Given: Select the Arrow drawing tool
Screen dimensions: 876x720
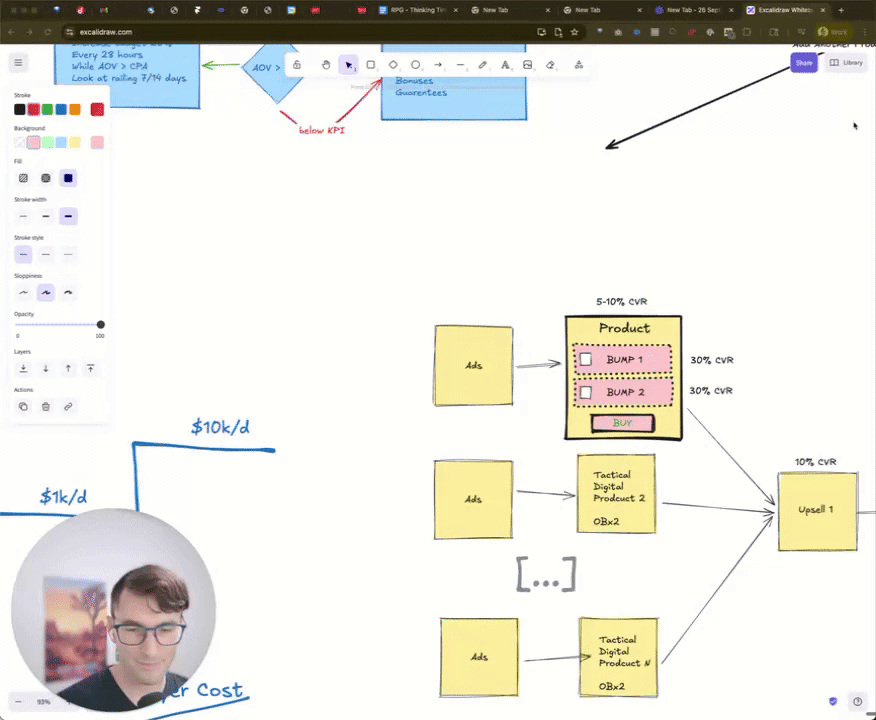Looking at the screenshot, I should 438,65.
